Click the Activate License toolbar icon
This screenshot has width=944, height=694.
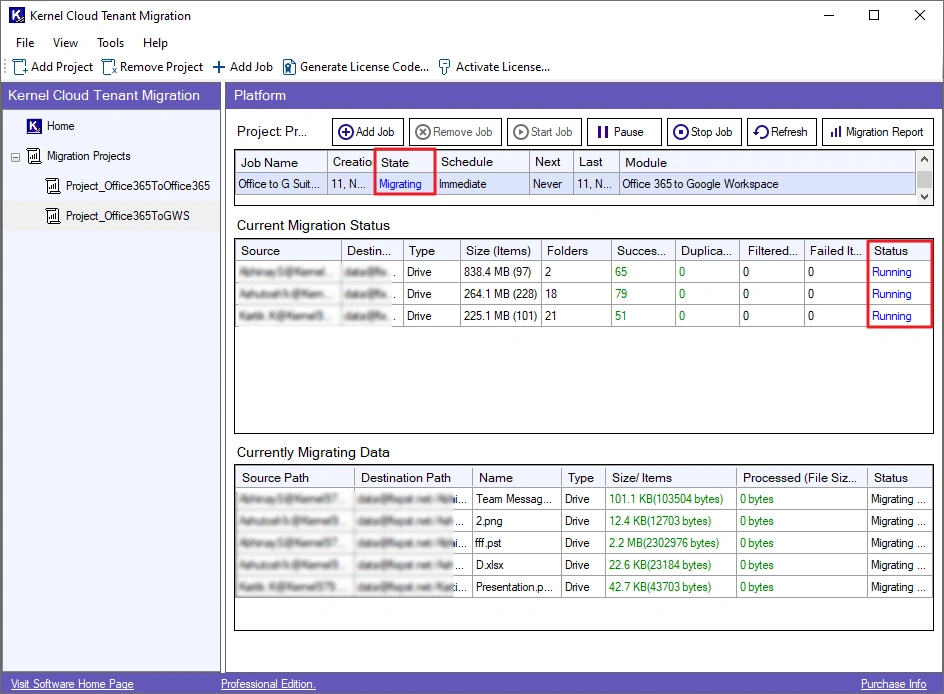point(445,67)
